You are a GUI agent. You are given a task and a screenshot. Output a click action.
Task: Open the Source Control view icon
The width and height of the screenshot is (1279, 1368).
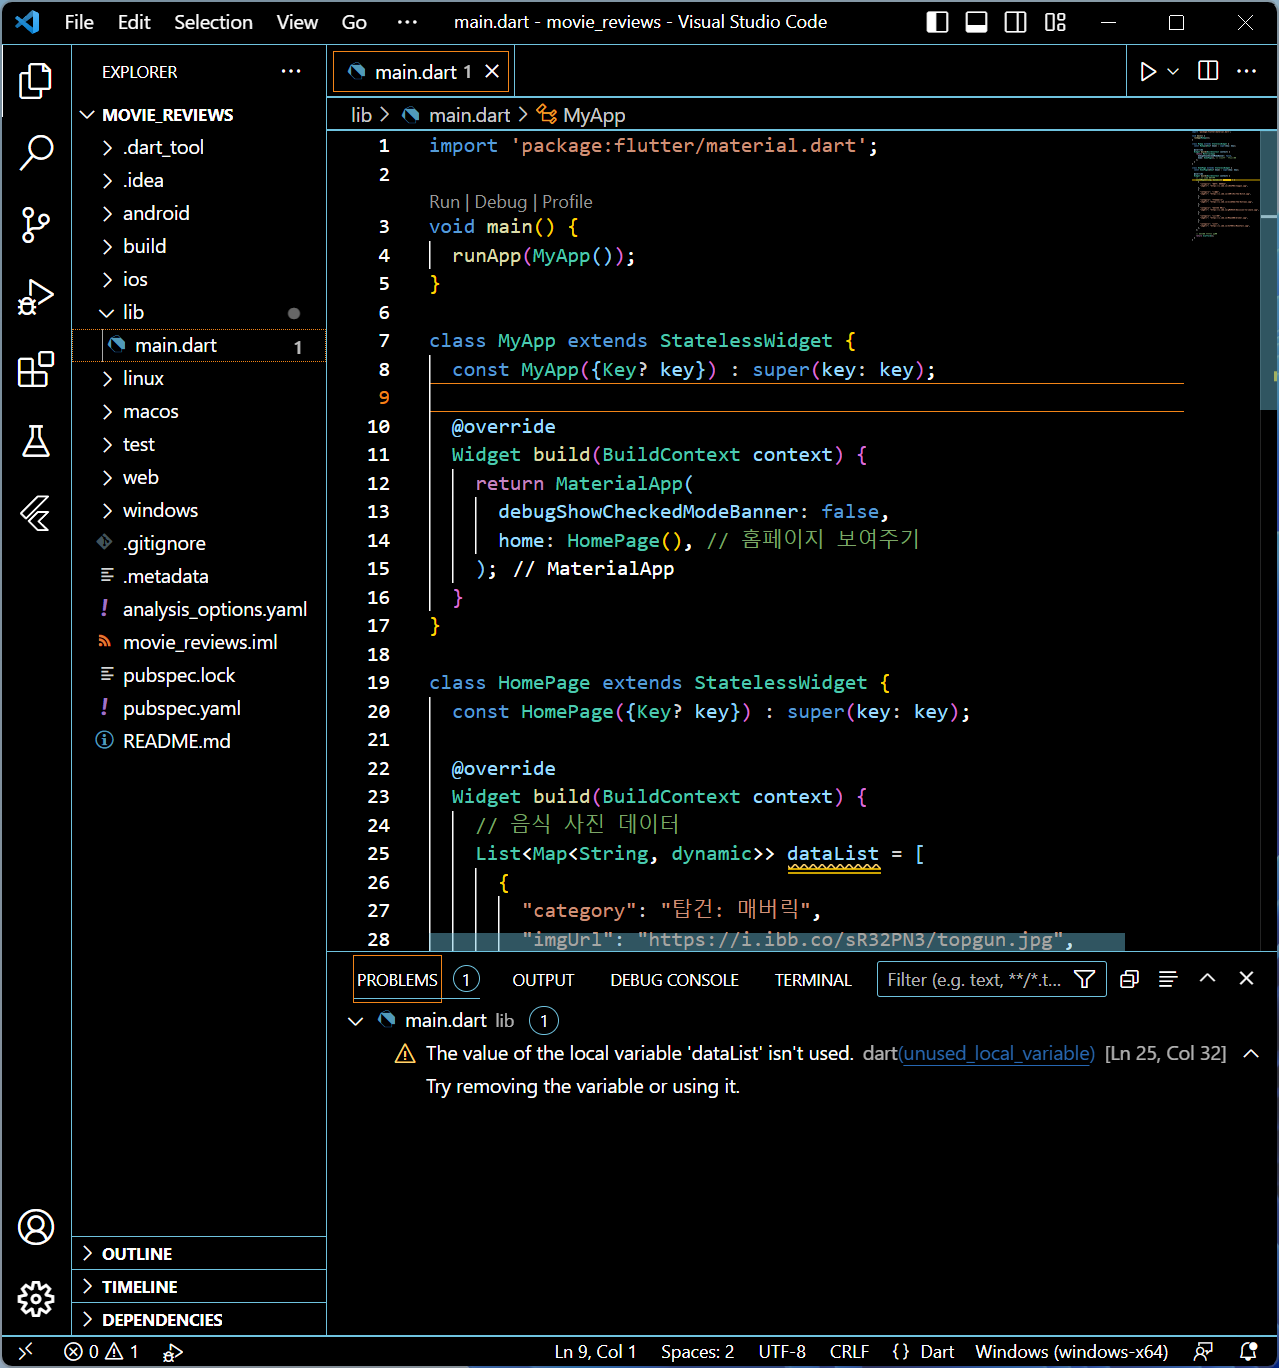[36, 225]
